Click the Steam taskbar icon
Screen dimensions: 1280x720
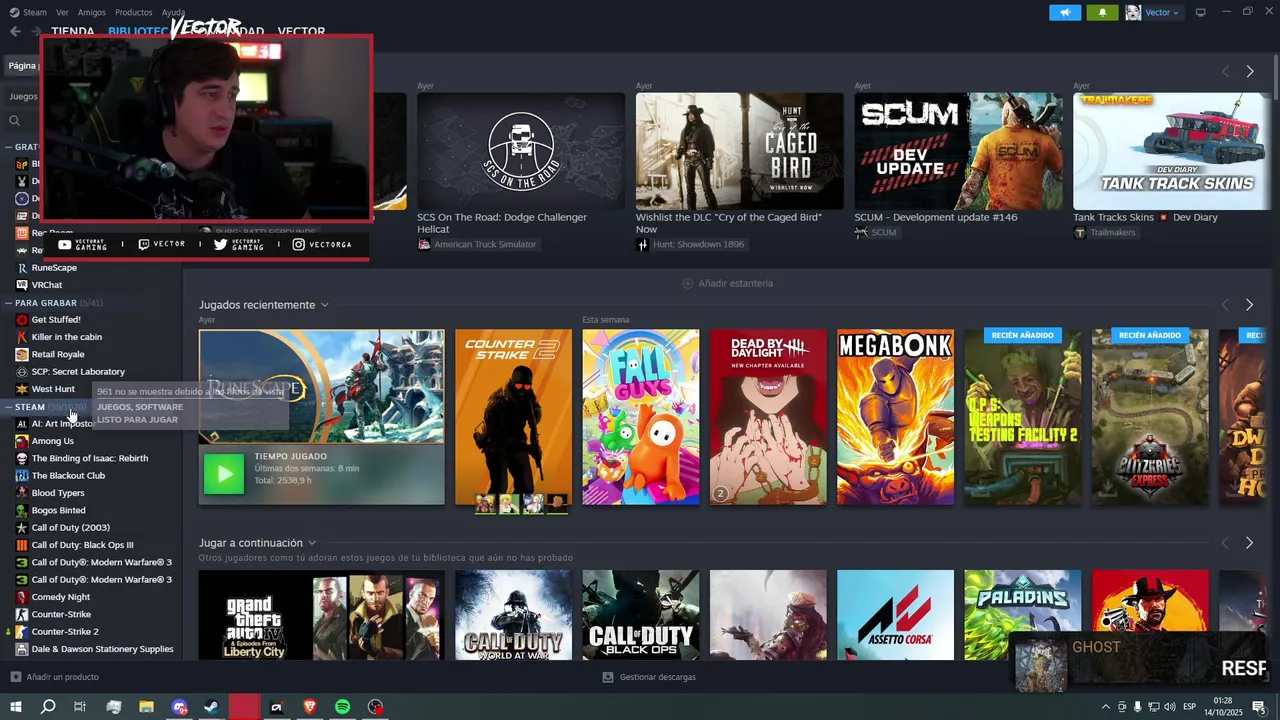(x=212, y=707)
